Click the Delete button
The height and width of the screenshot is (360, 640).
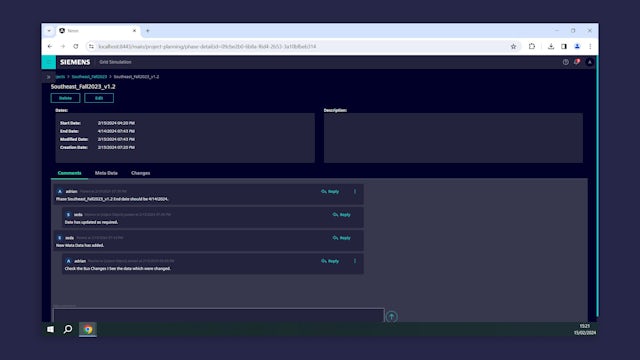[x=65, y=98]
